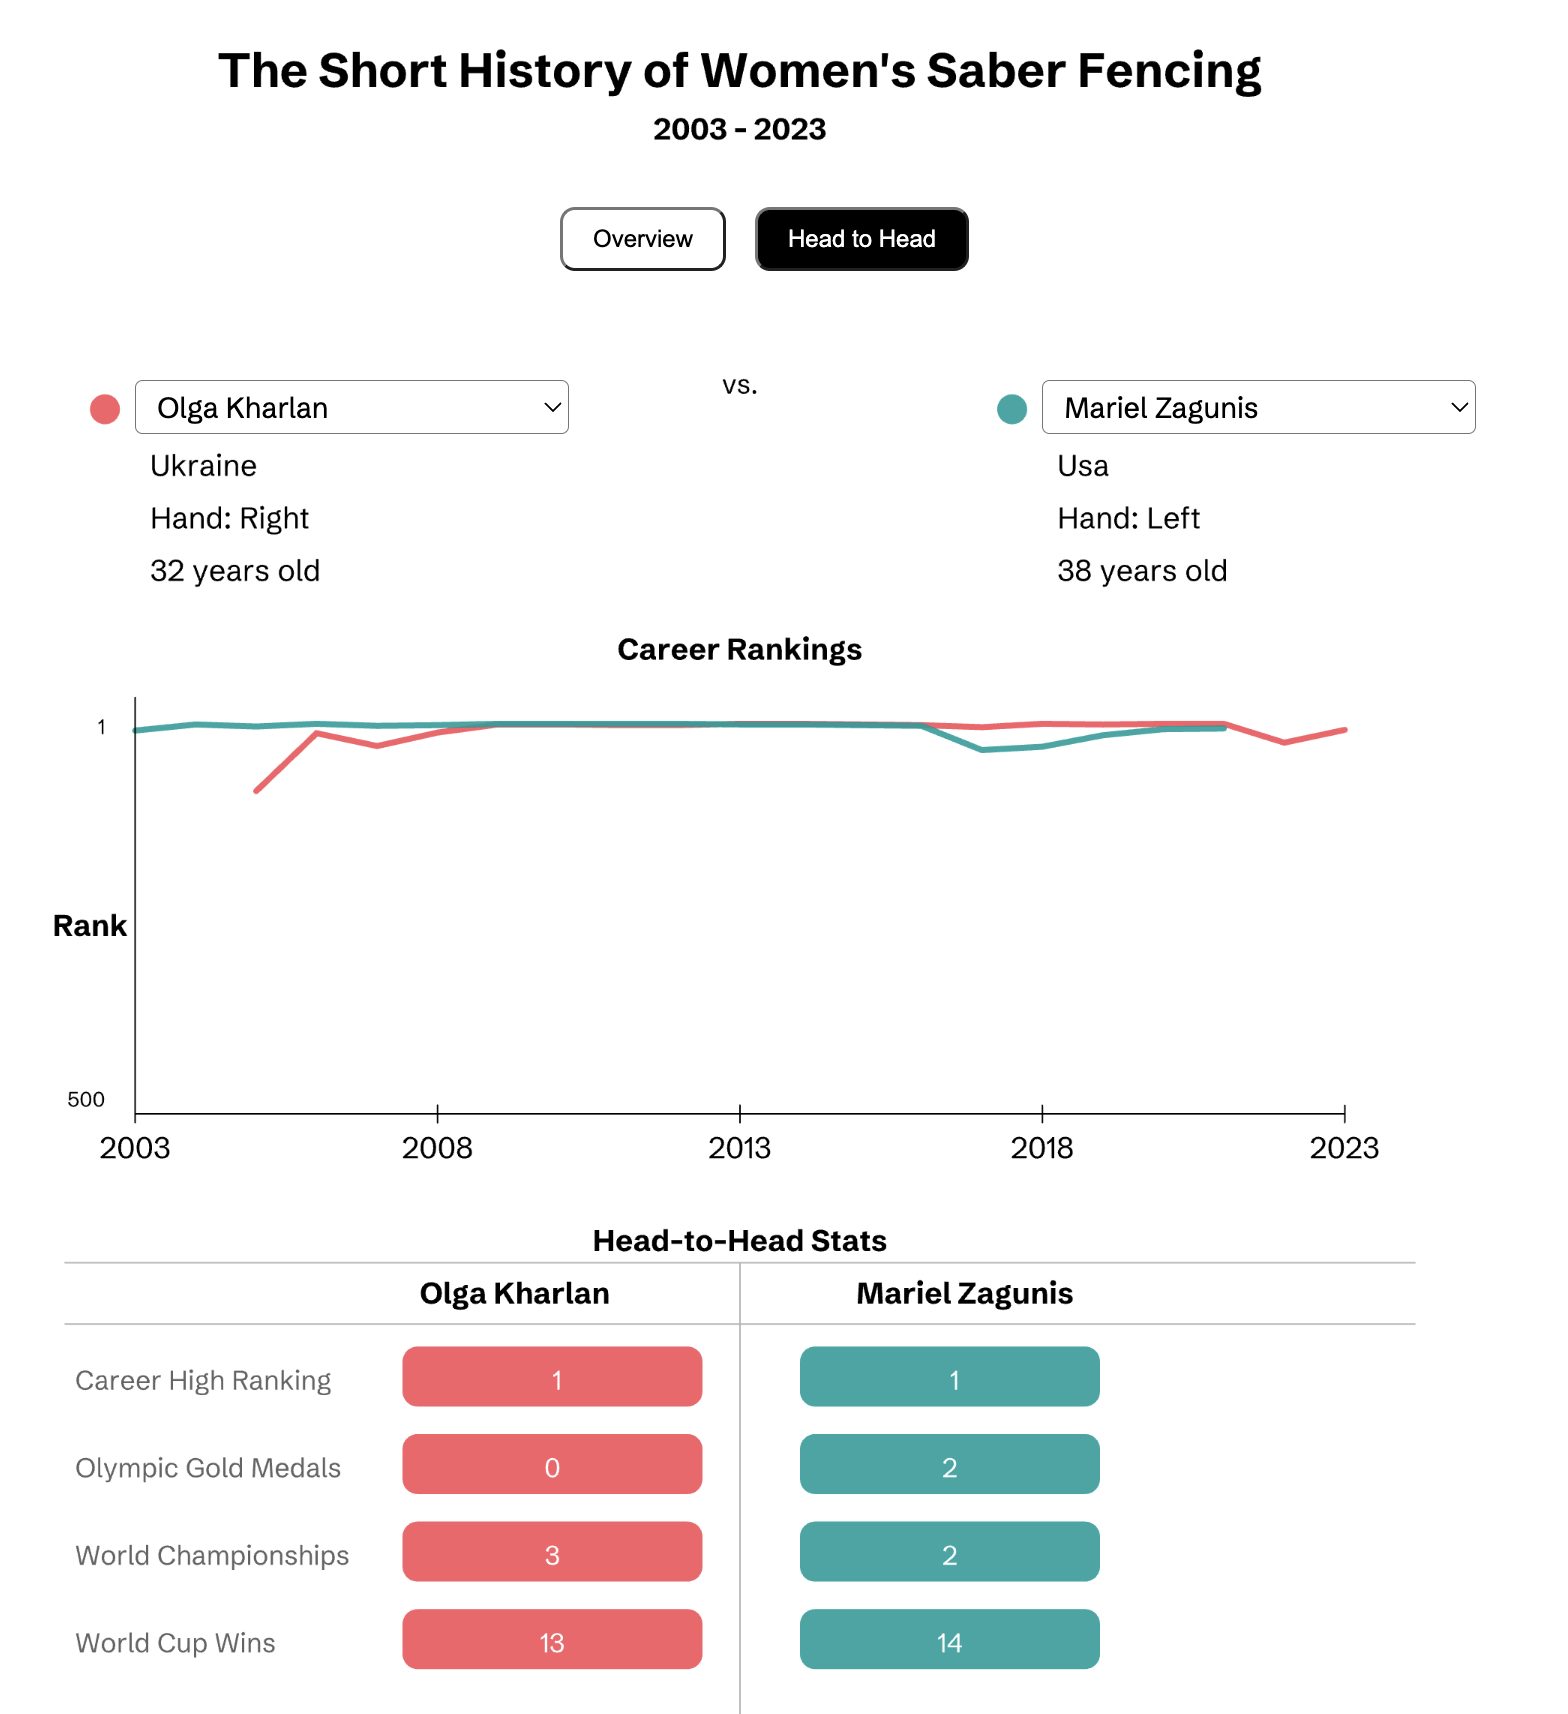The width and height of the screenshot is (1568, 1714).
Task: Click Kharlan's red Career High Ranking bar
Action: pos(552,1377)
